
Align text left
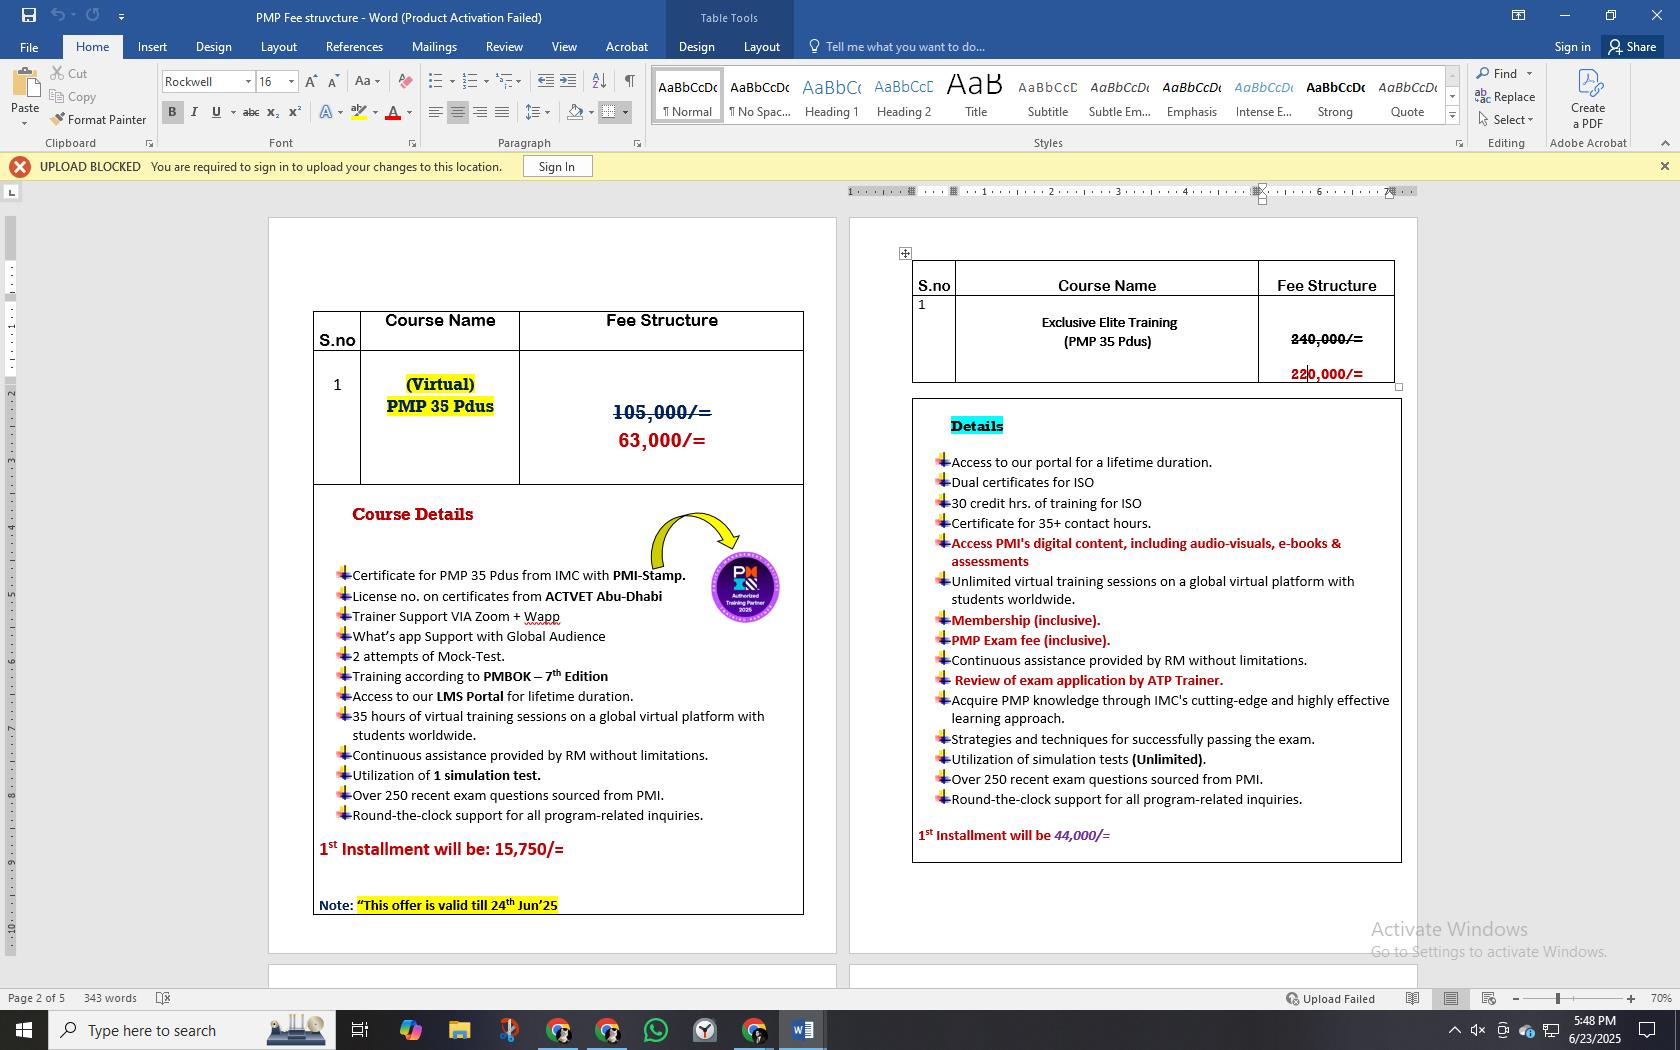436,112
